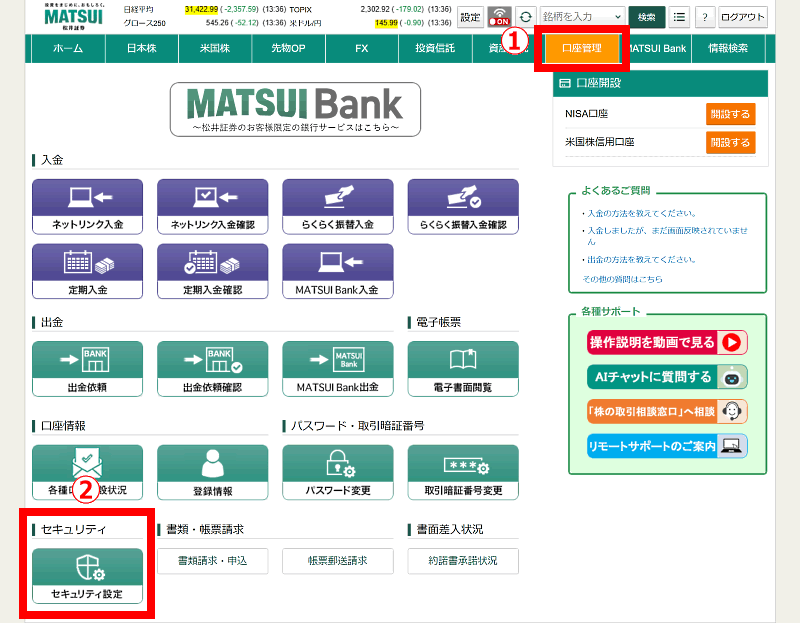Switch to the 先物OP tab
Image resolution: width=800 pixels, height=623 pixels.
tap(288, 48)
